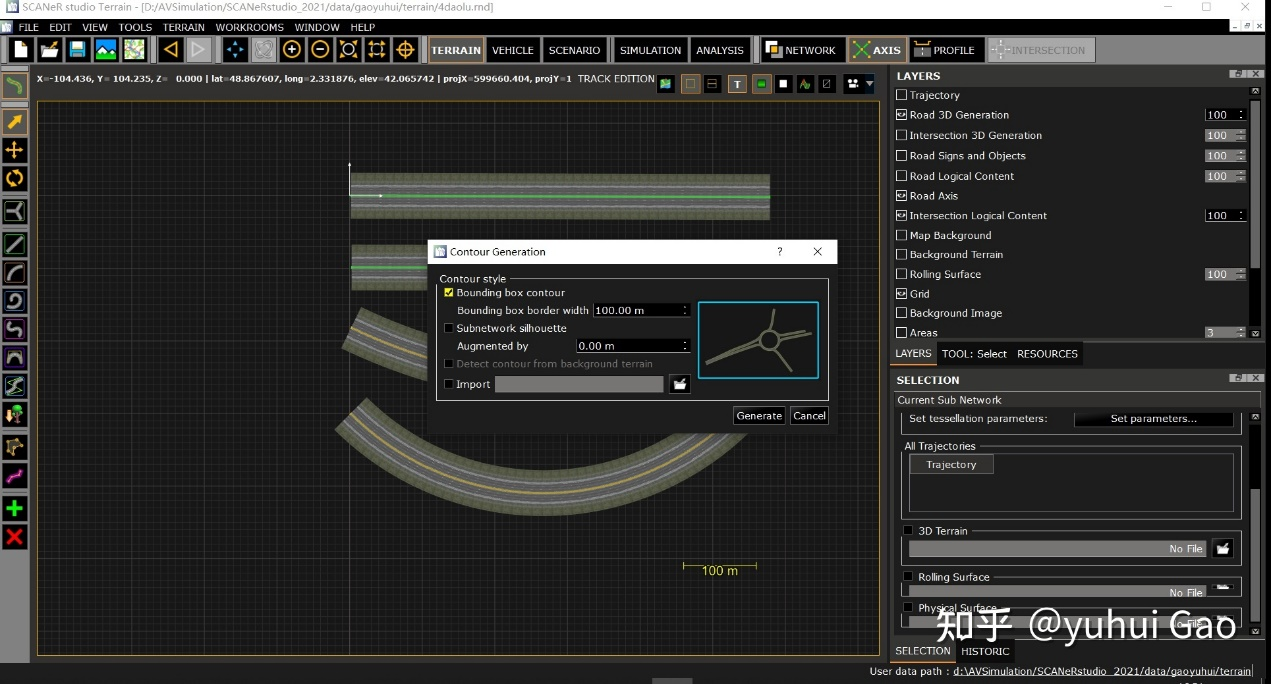Enable Subnetwork silhouette checkbox
Screen dimensions: 1271x684
[x=449, y=328]
